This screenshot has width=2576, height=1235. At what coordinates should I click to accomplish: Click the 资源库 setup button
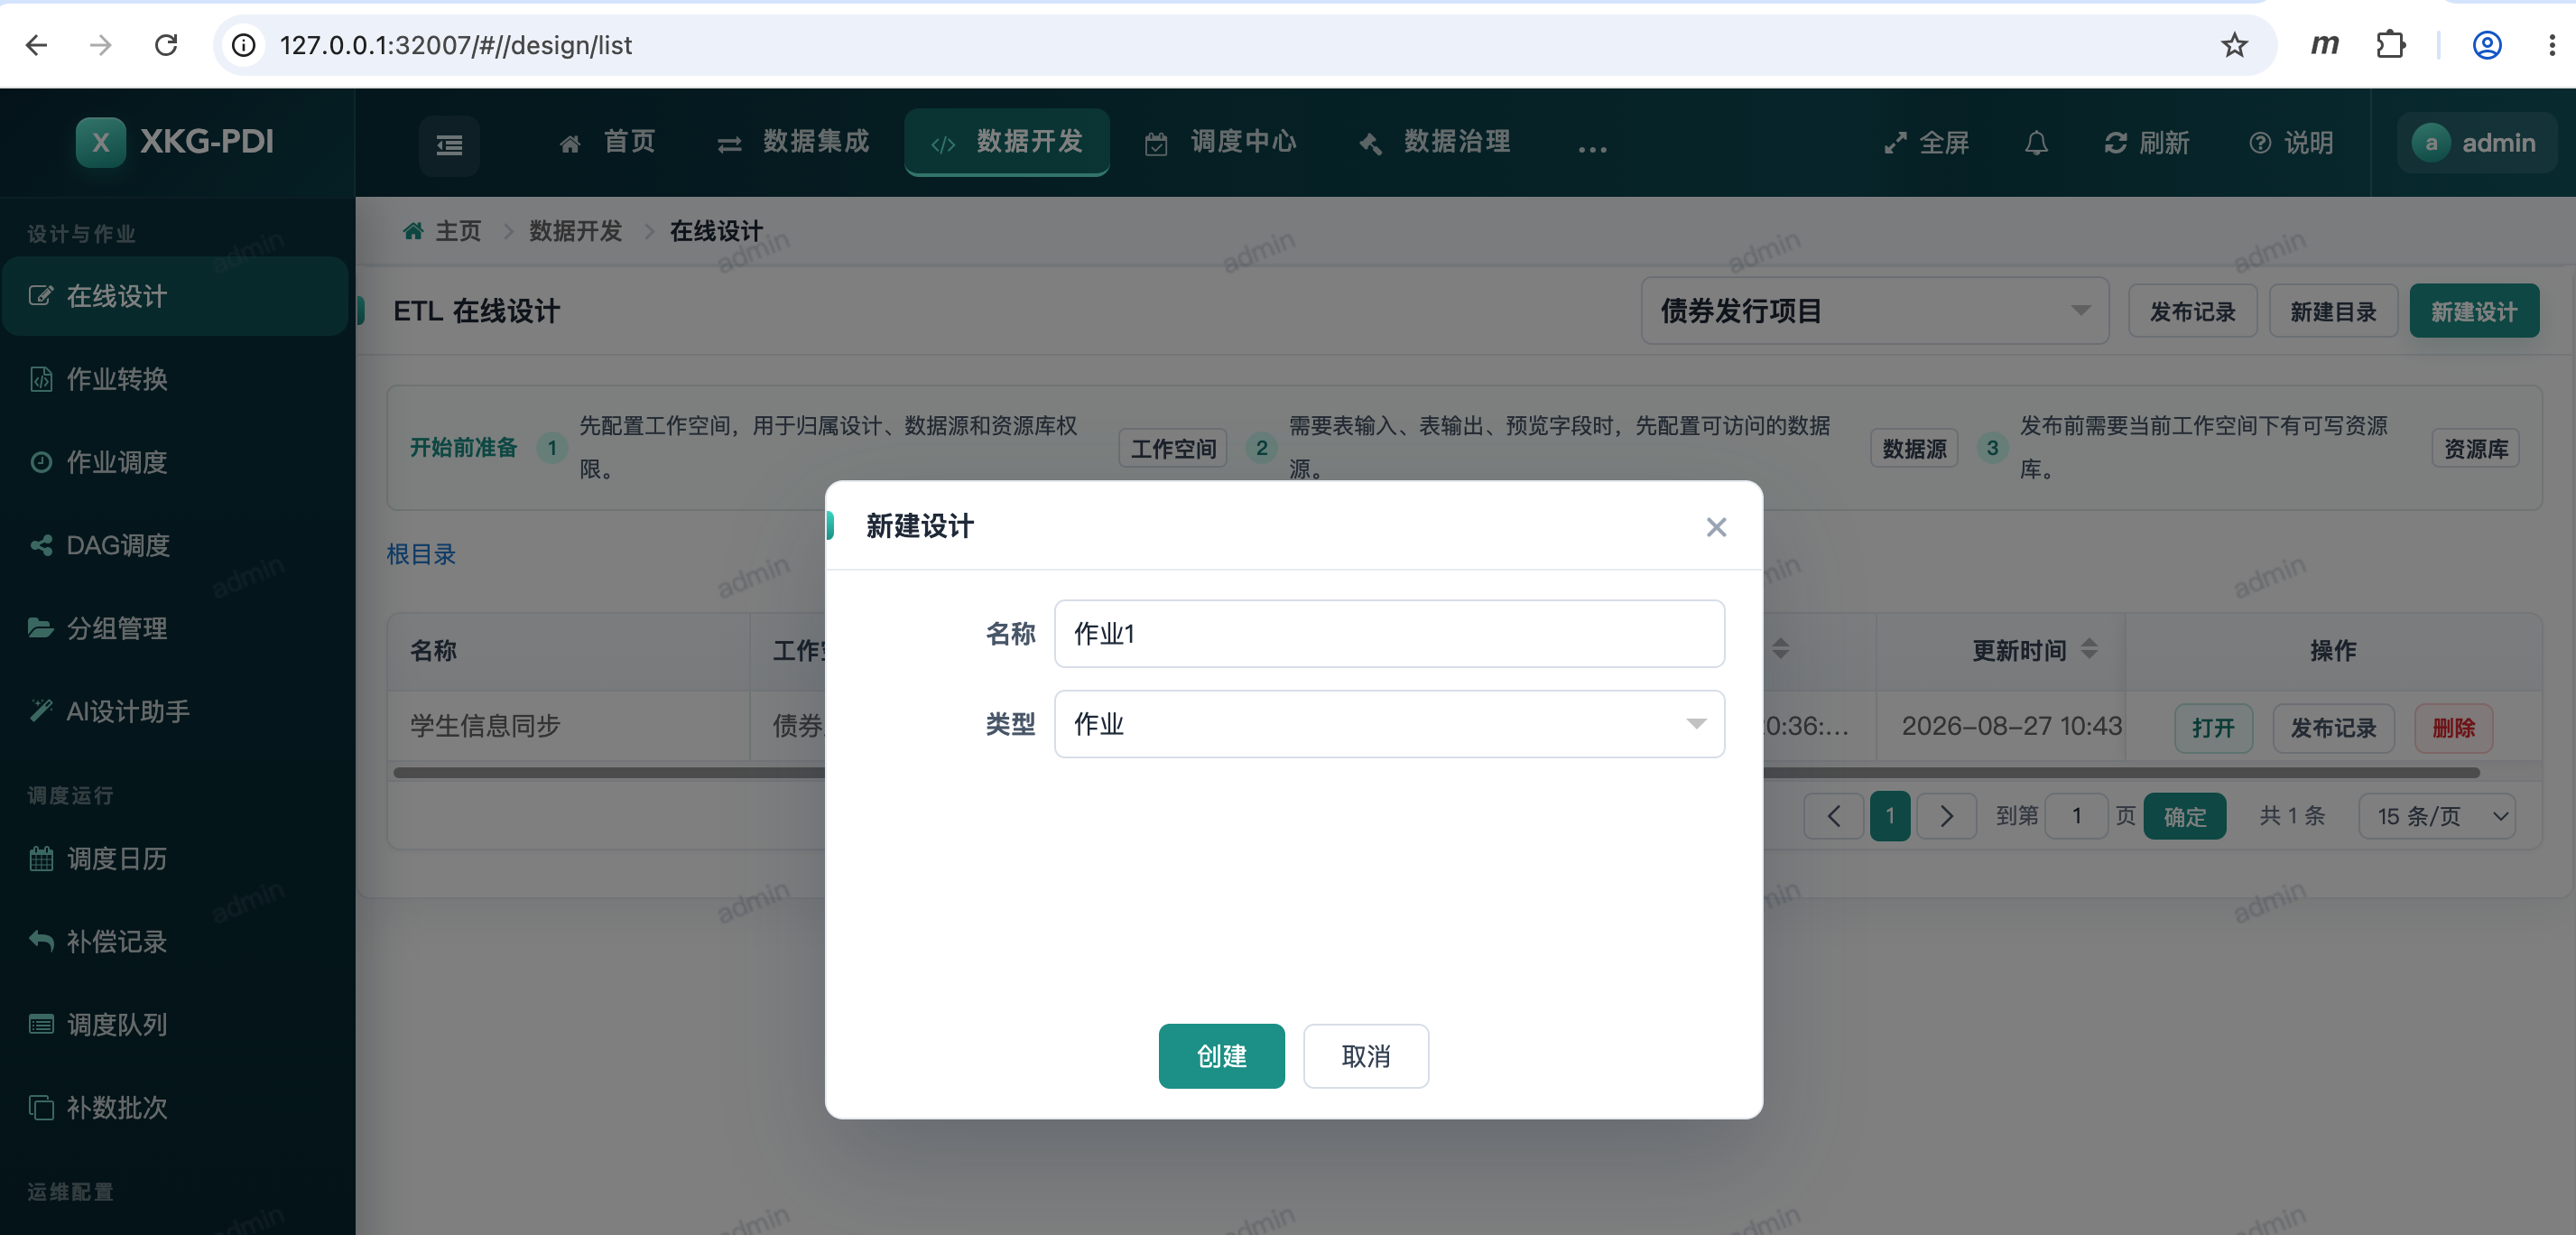(2476, 449)
